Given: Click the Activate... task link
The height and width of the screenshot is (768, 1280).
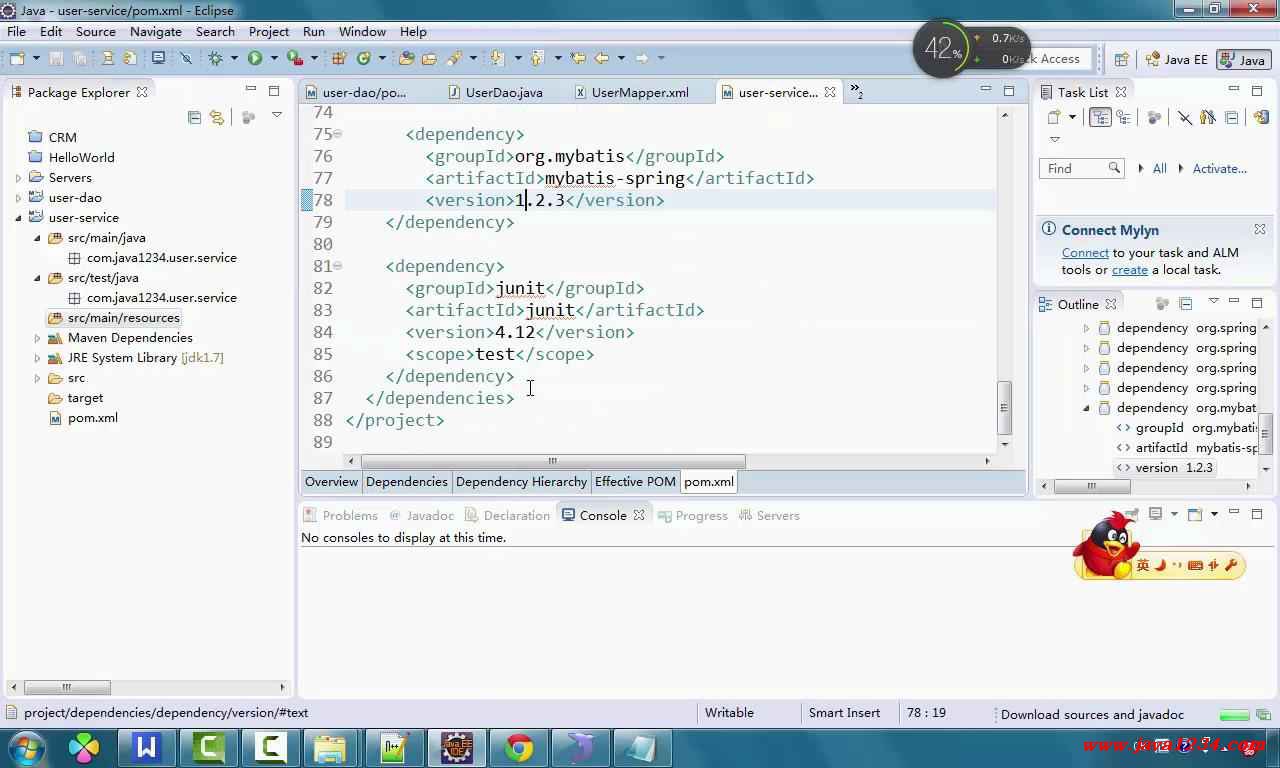Looking at the screenshot, I should click(1219, 169).
